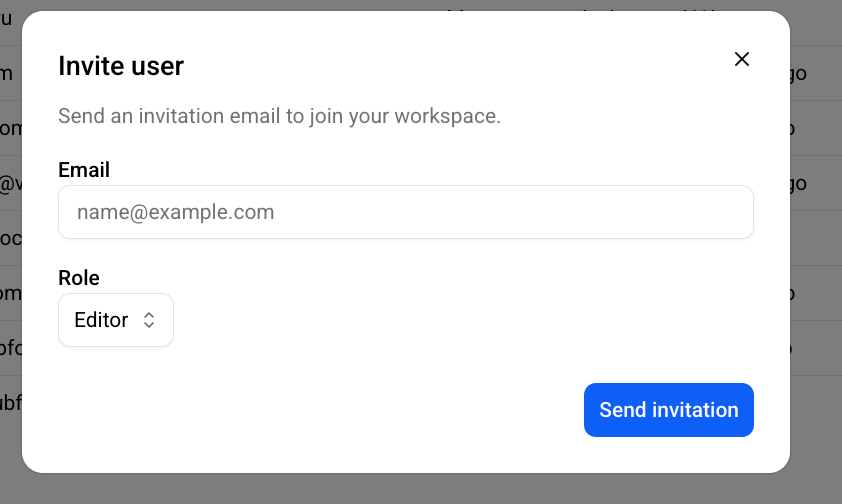Click the Role field label
Viewport: 842px width, 504px height.
79,278
